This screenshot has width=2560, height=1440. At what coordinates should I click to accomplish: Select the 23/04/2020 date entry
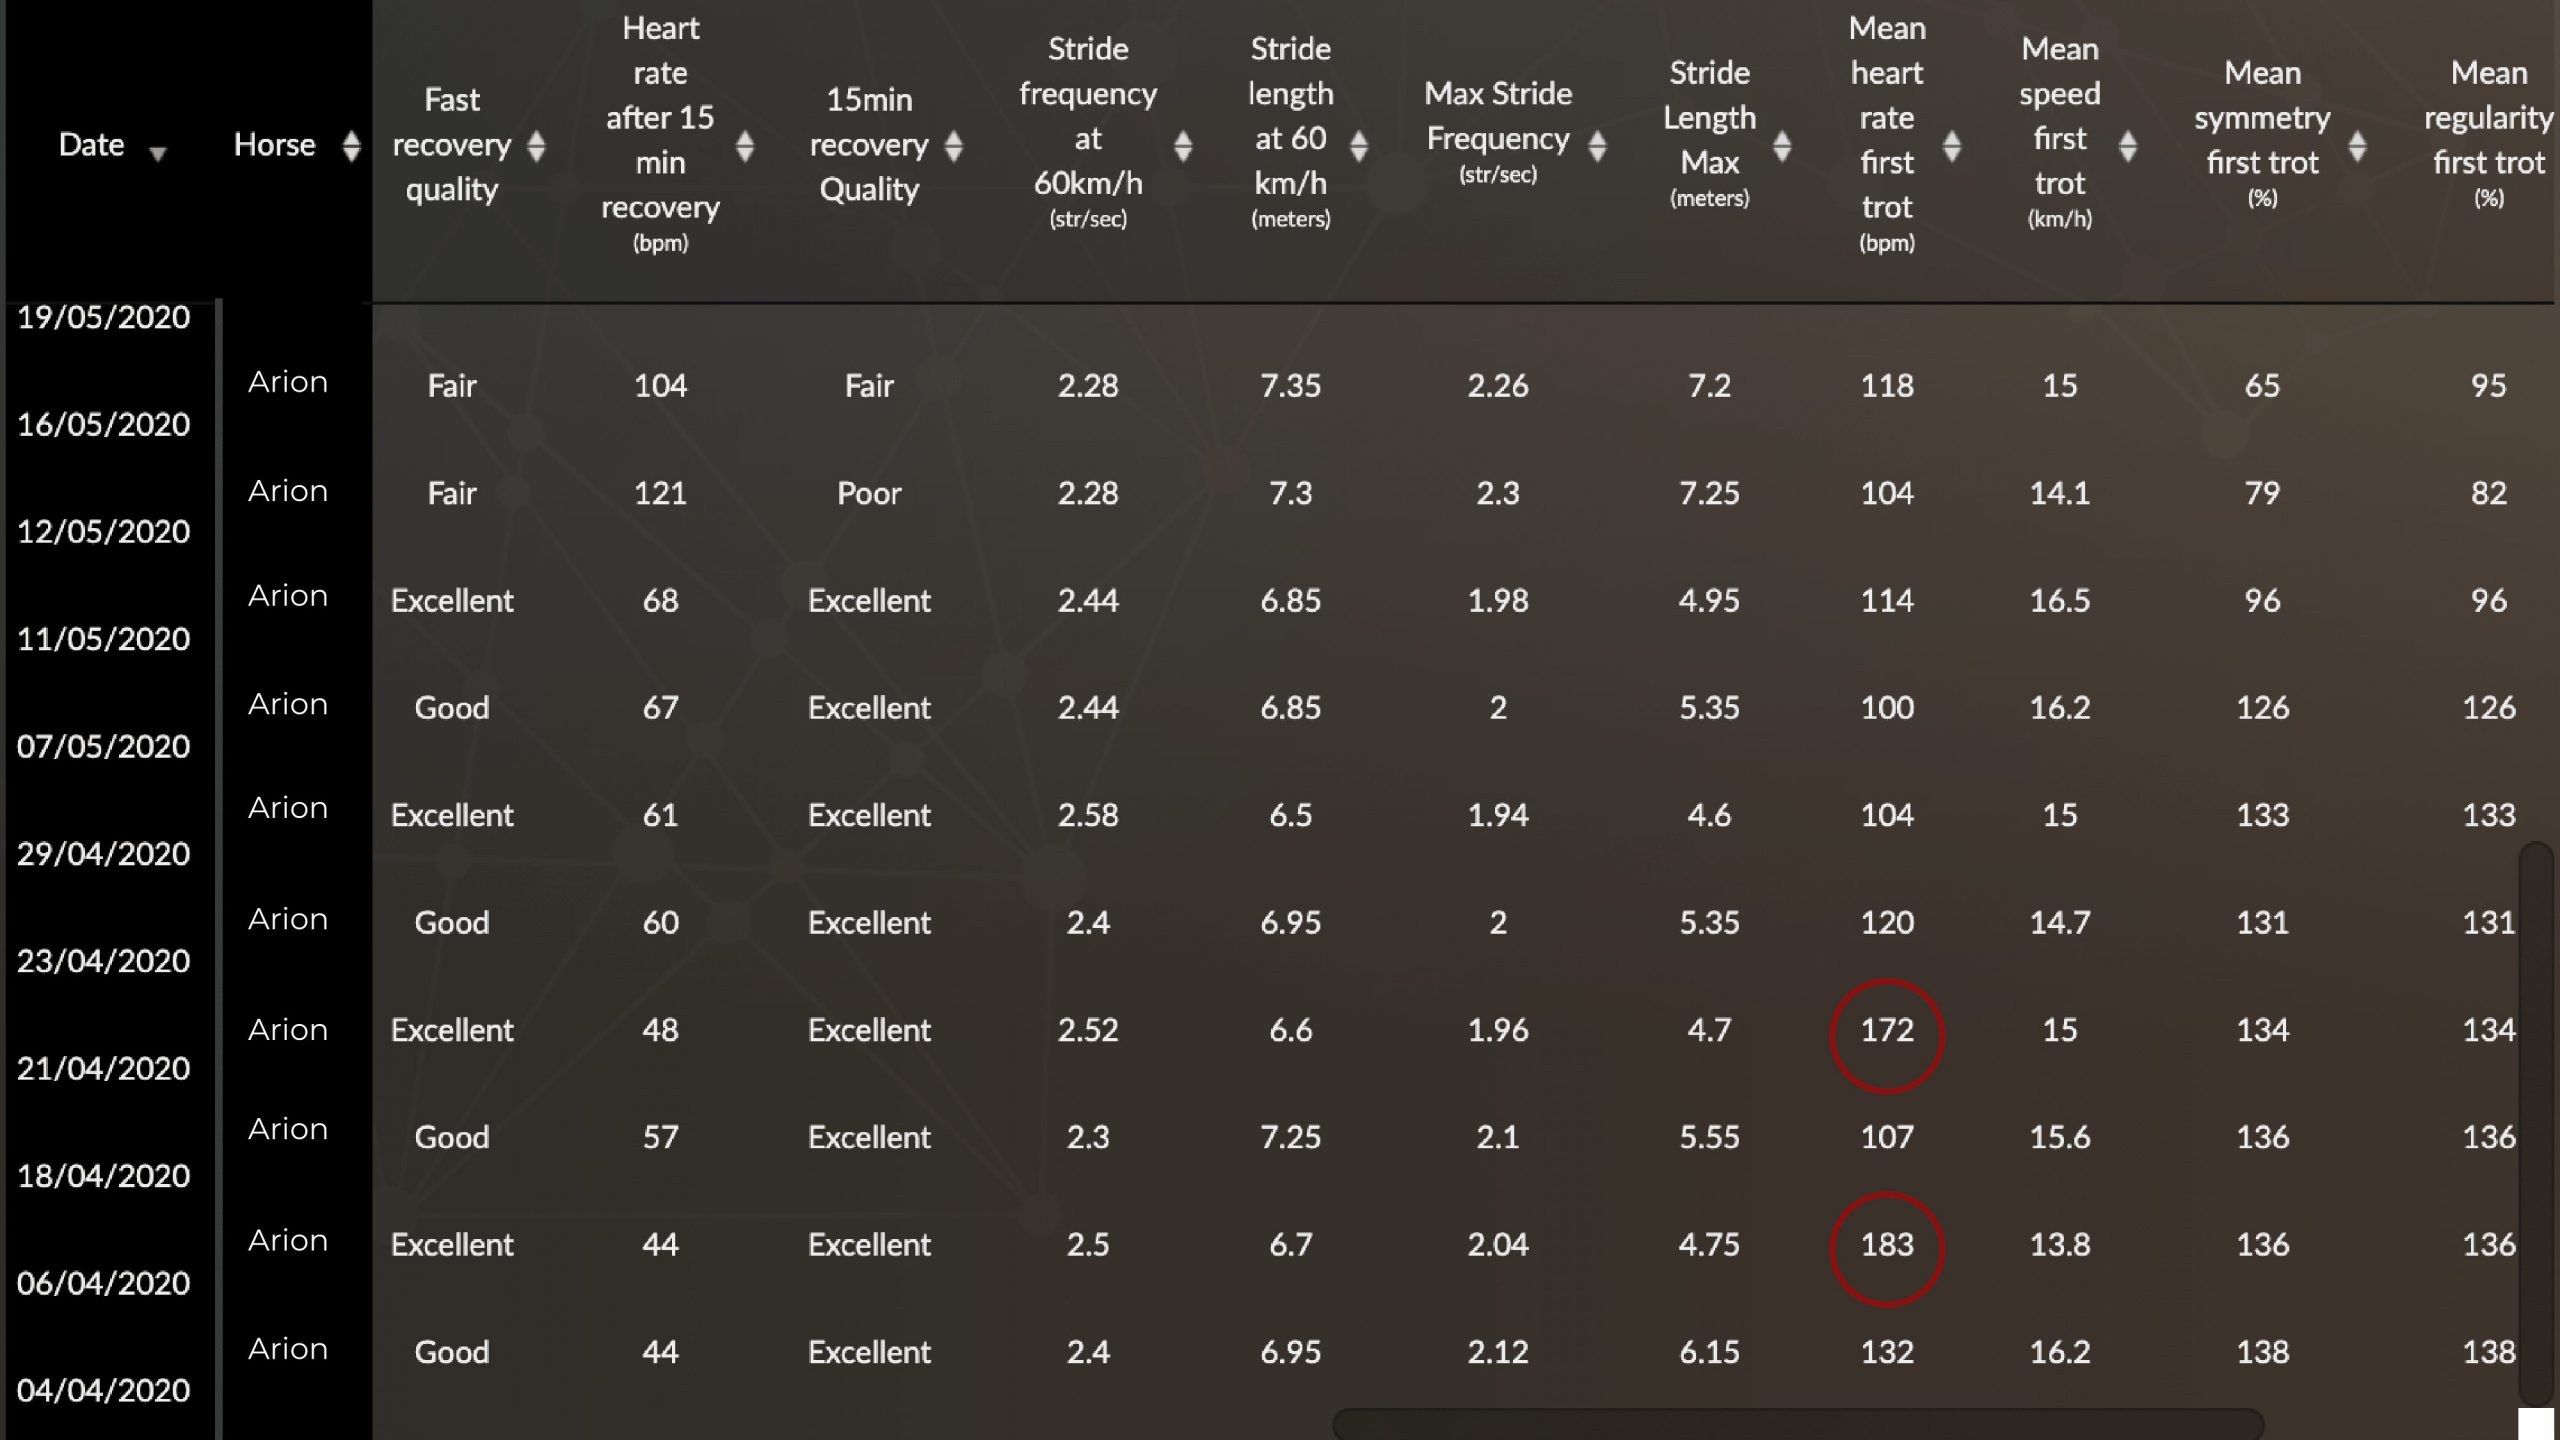coord(104,961)
